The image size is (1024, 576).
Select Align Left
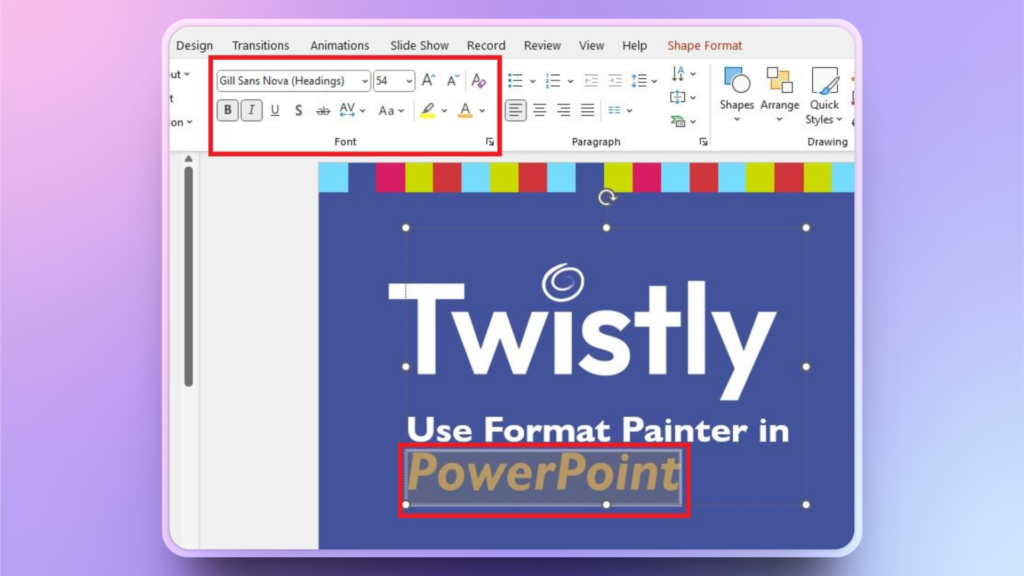point(515,110)
